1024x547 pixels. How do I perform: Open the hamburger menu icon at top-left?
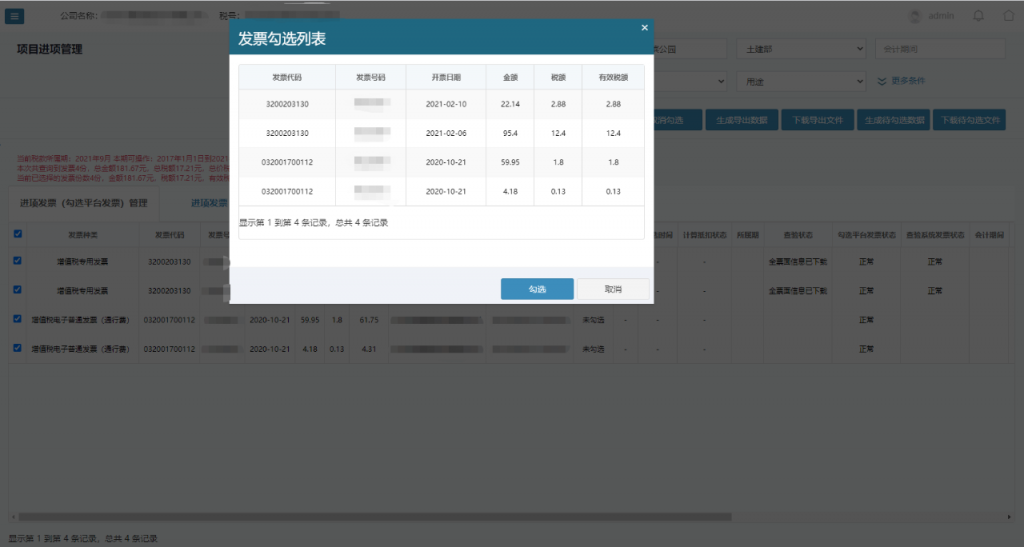pyautogui.click(x=14, y=16)
